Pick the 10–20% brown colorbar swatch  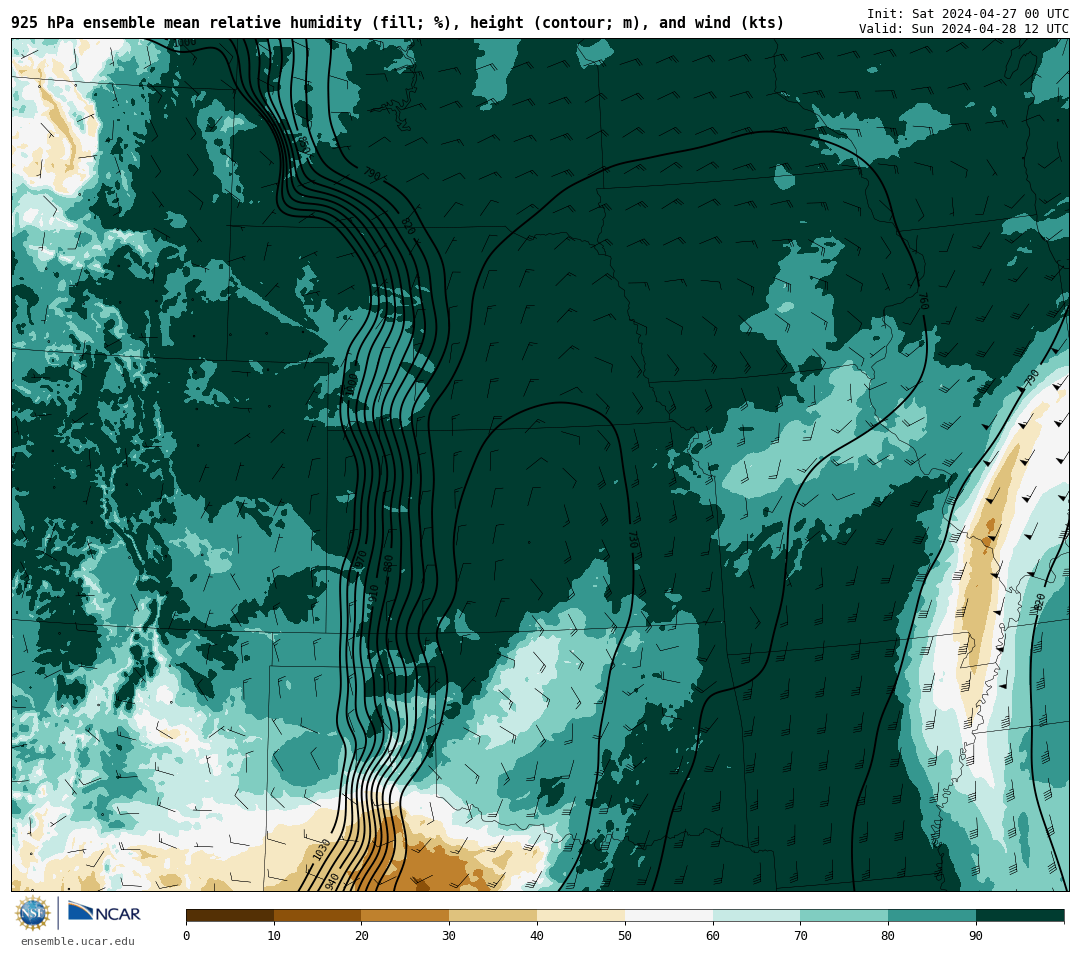(318, 915)
